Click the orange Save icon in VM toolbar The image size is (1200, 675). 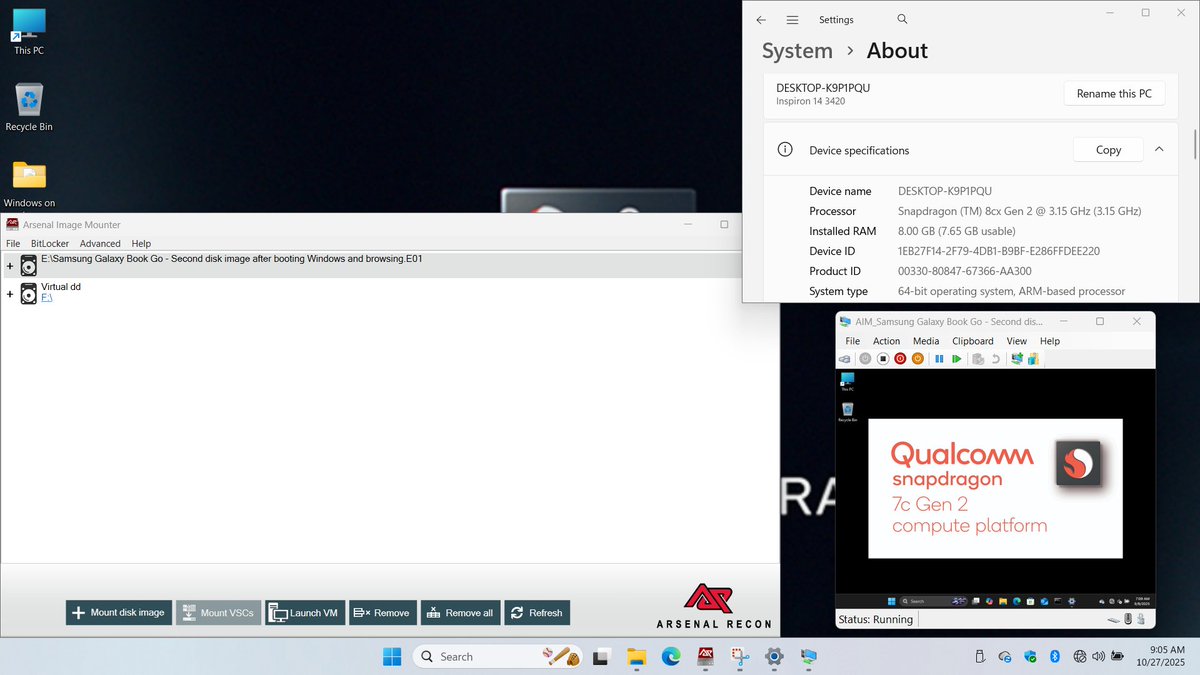(x=918, y=358)
